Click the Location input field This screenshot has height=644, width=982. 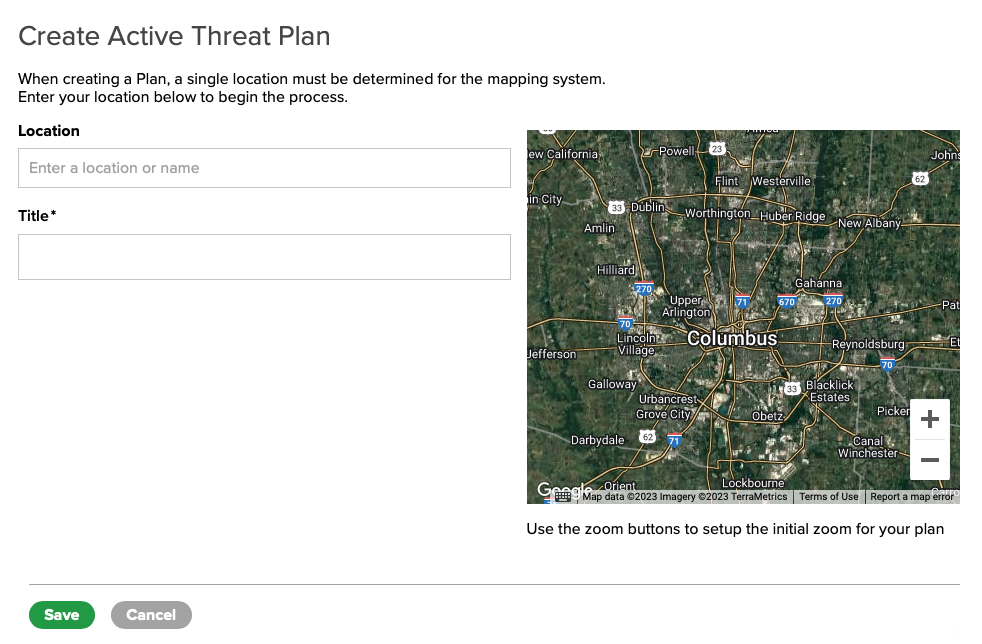[264, 168]
